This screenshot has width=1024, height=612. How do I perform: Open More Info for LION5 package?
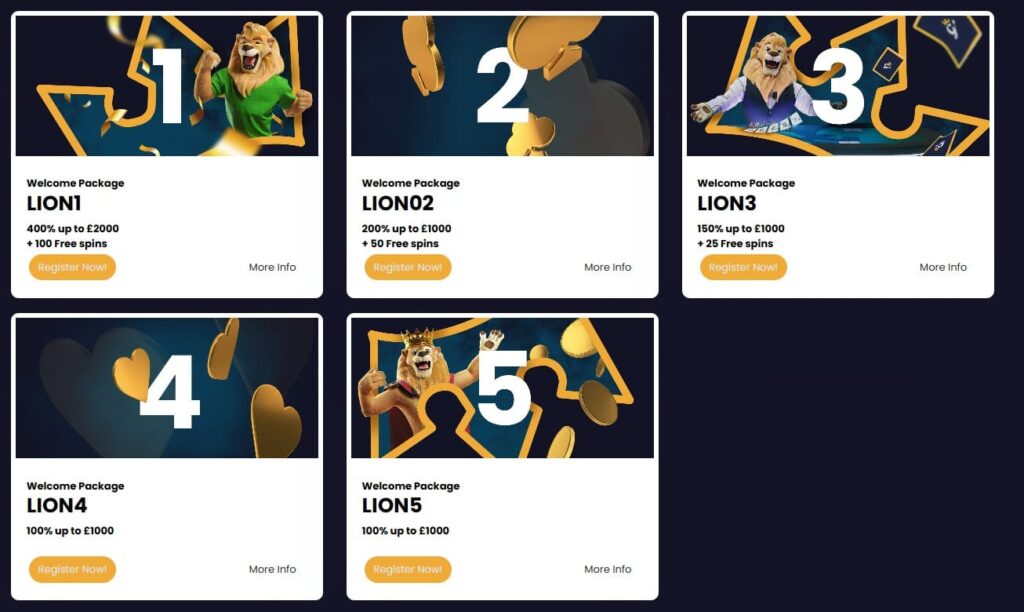608,570
